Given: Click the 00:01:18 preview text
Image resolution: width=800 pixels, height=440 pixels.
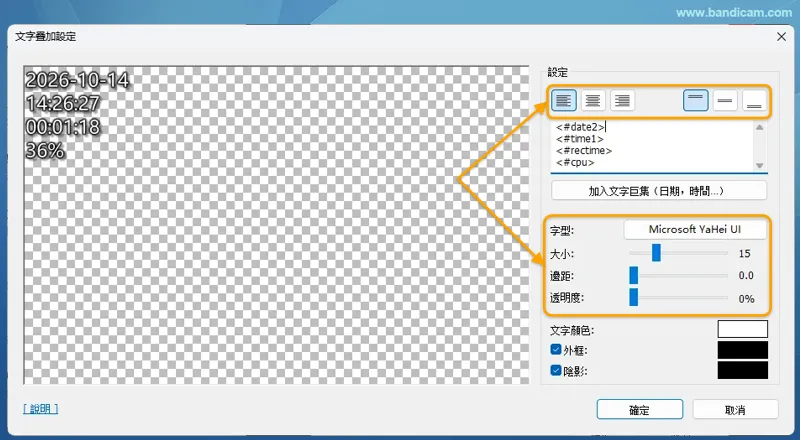Looking at the screenshot, I should (x=63, y=127).
